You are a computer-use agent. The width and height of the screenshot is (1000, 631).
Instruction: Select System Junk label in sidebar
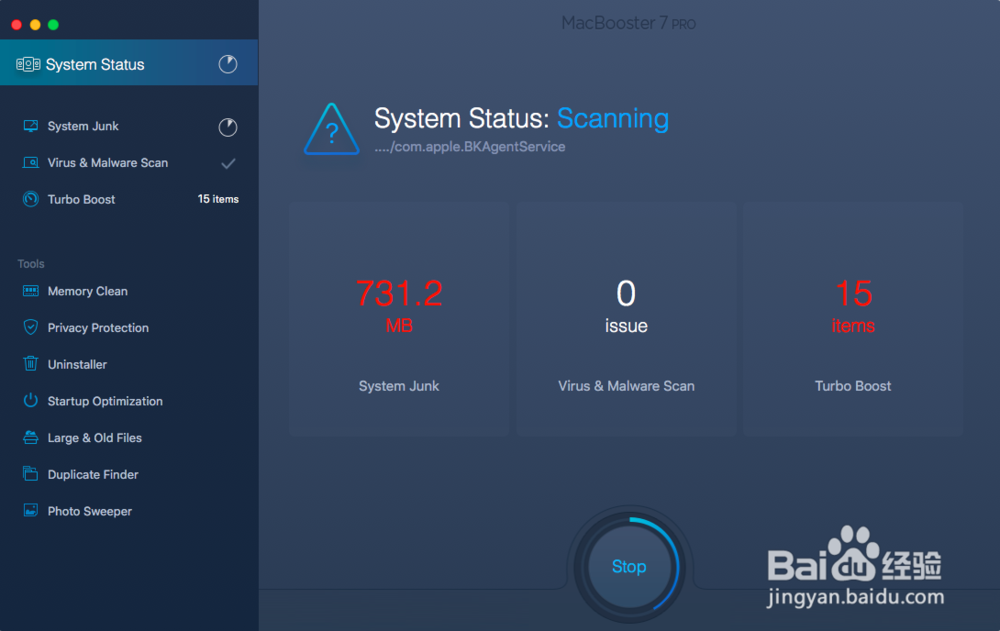83,126
